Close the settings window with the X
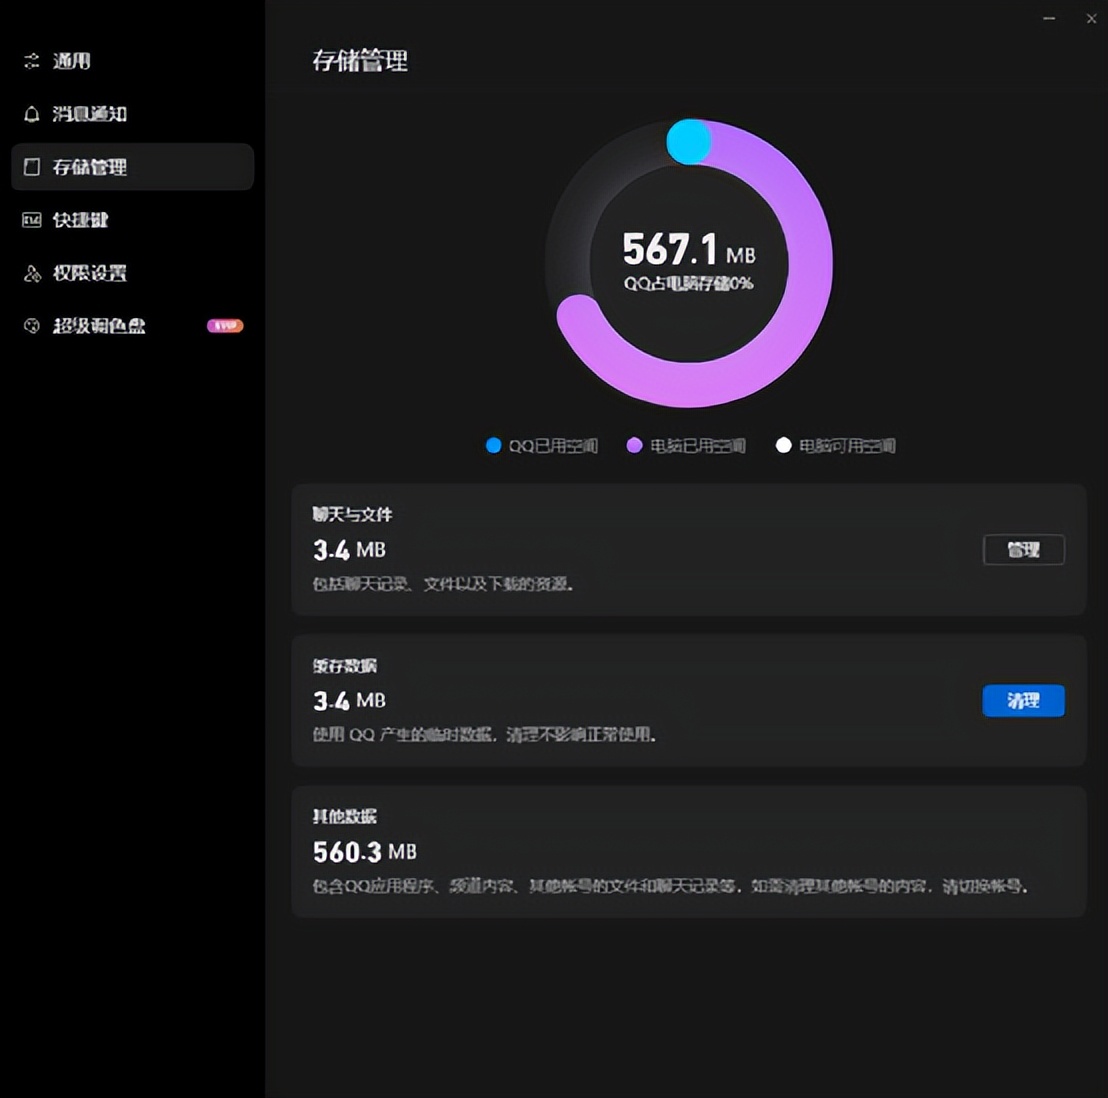Viewport: 1108px width, 1098px height. coord(1090,19)
